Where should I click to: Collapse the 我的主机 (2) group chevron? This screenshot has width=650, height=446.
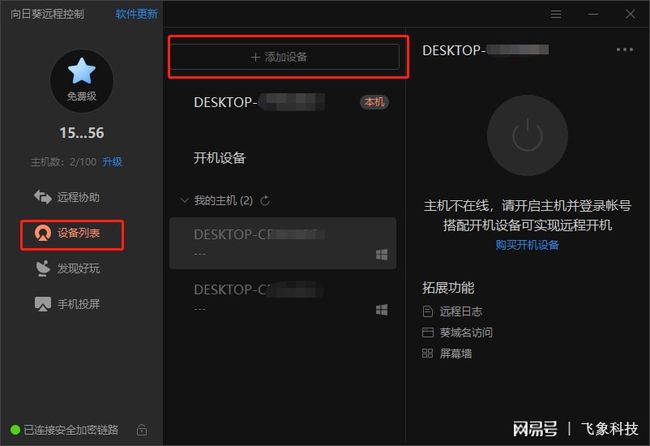[184, 201]
